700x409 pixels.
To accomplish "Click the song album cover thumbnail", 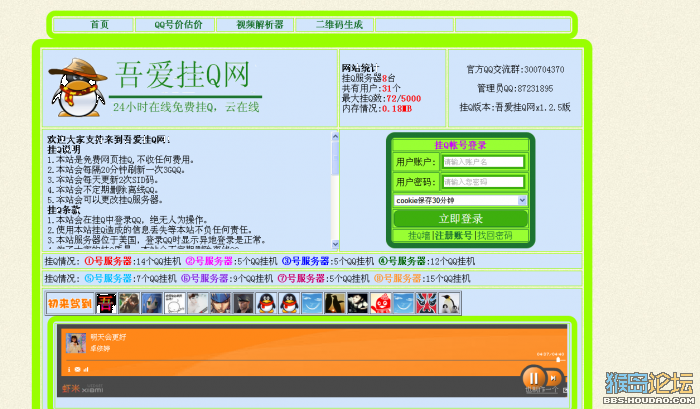I will tap(76, 343).
